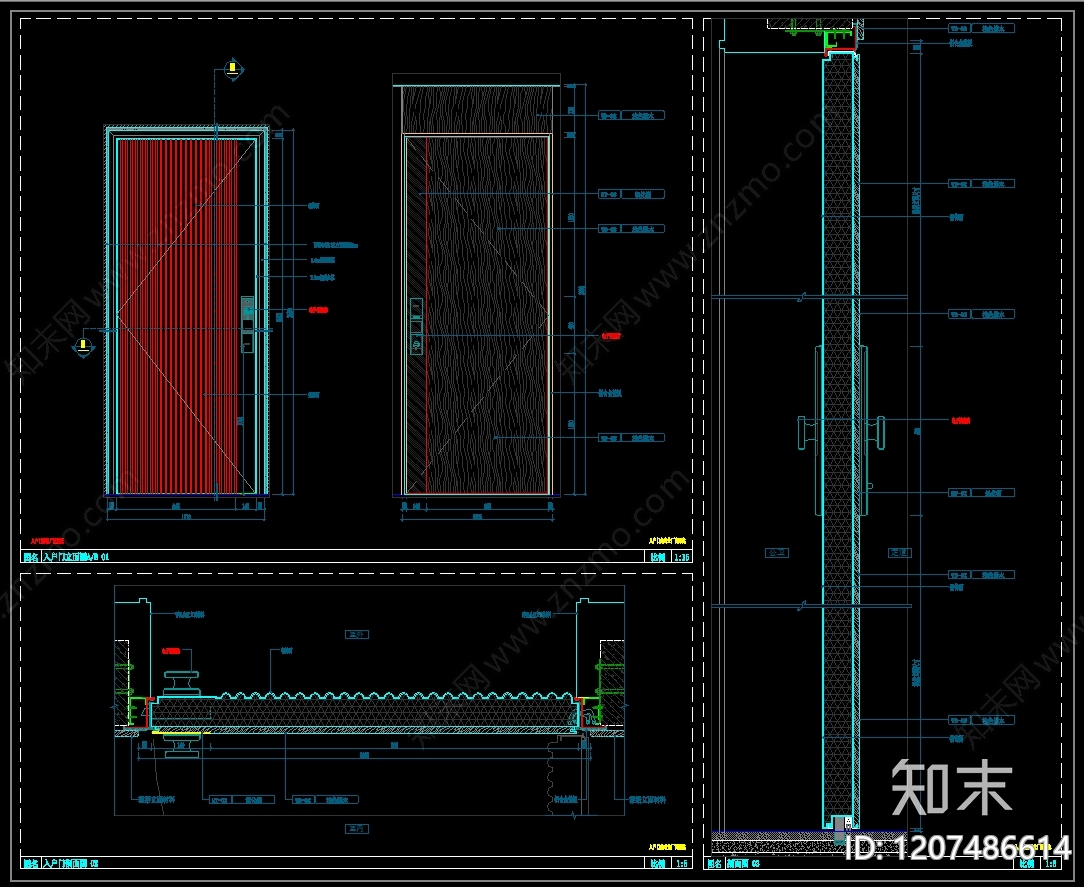Click the third material tag right of the wood door elevation
The height and width of the screenshot is (887, 1084).
coord(631,229)
